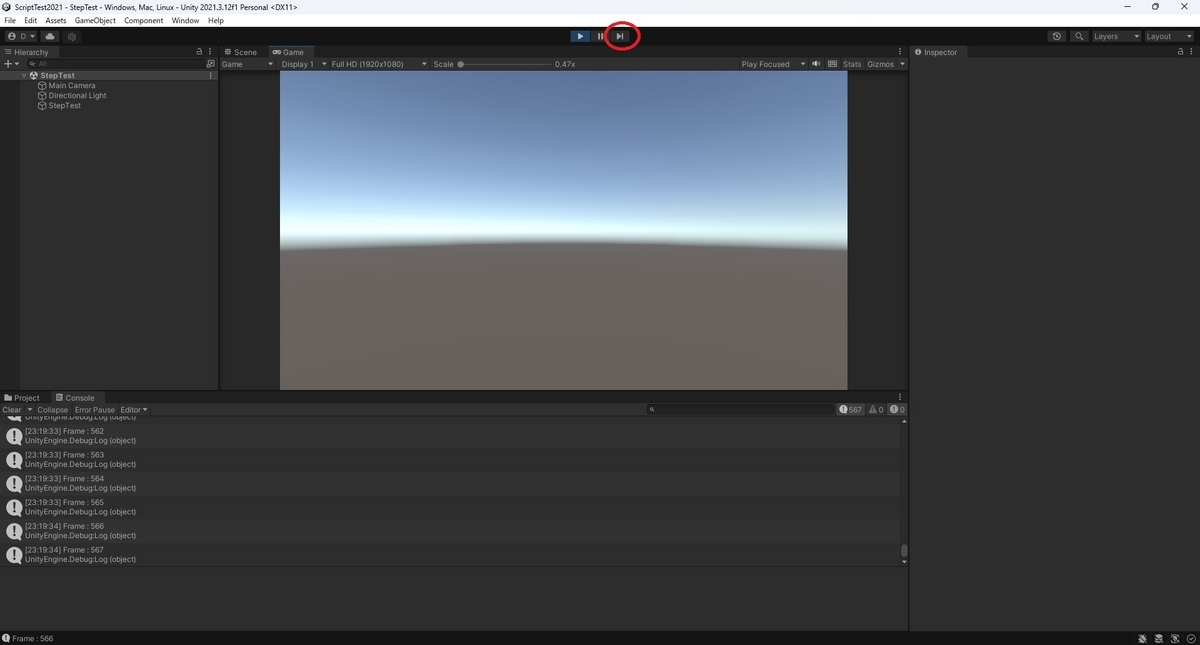Open the Console Editor dropdown
Image resolution: width=1200 pixels, height=645 pixels.
pyautogui.click(x=134, y=410)
